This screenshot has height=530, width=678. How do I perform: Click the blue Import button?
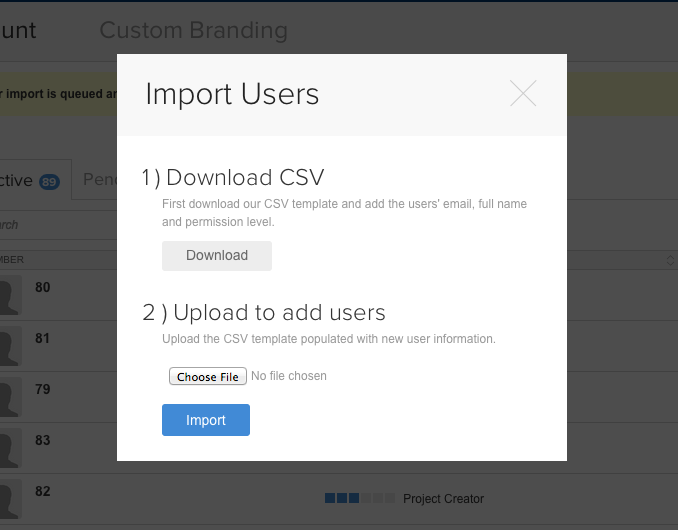point(206,420)
